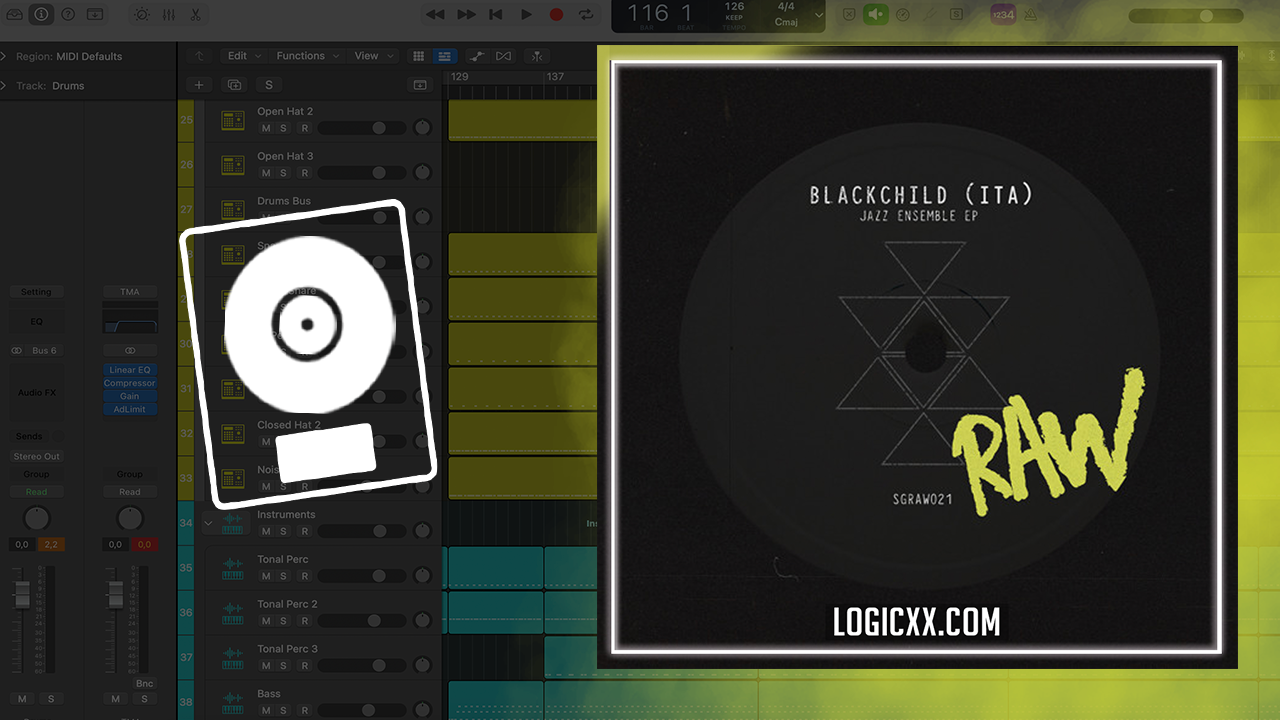Adjust the master volume slider
Screen dimensions: 1280x720
click(x=1185, y=16)
